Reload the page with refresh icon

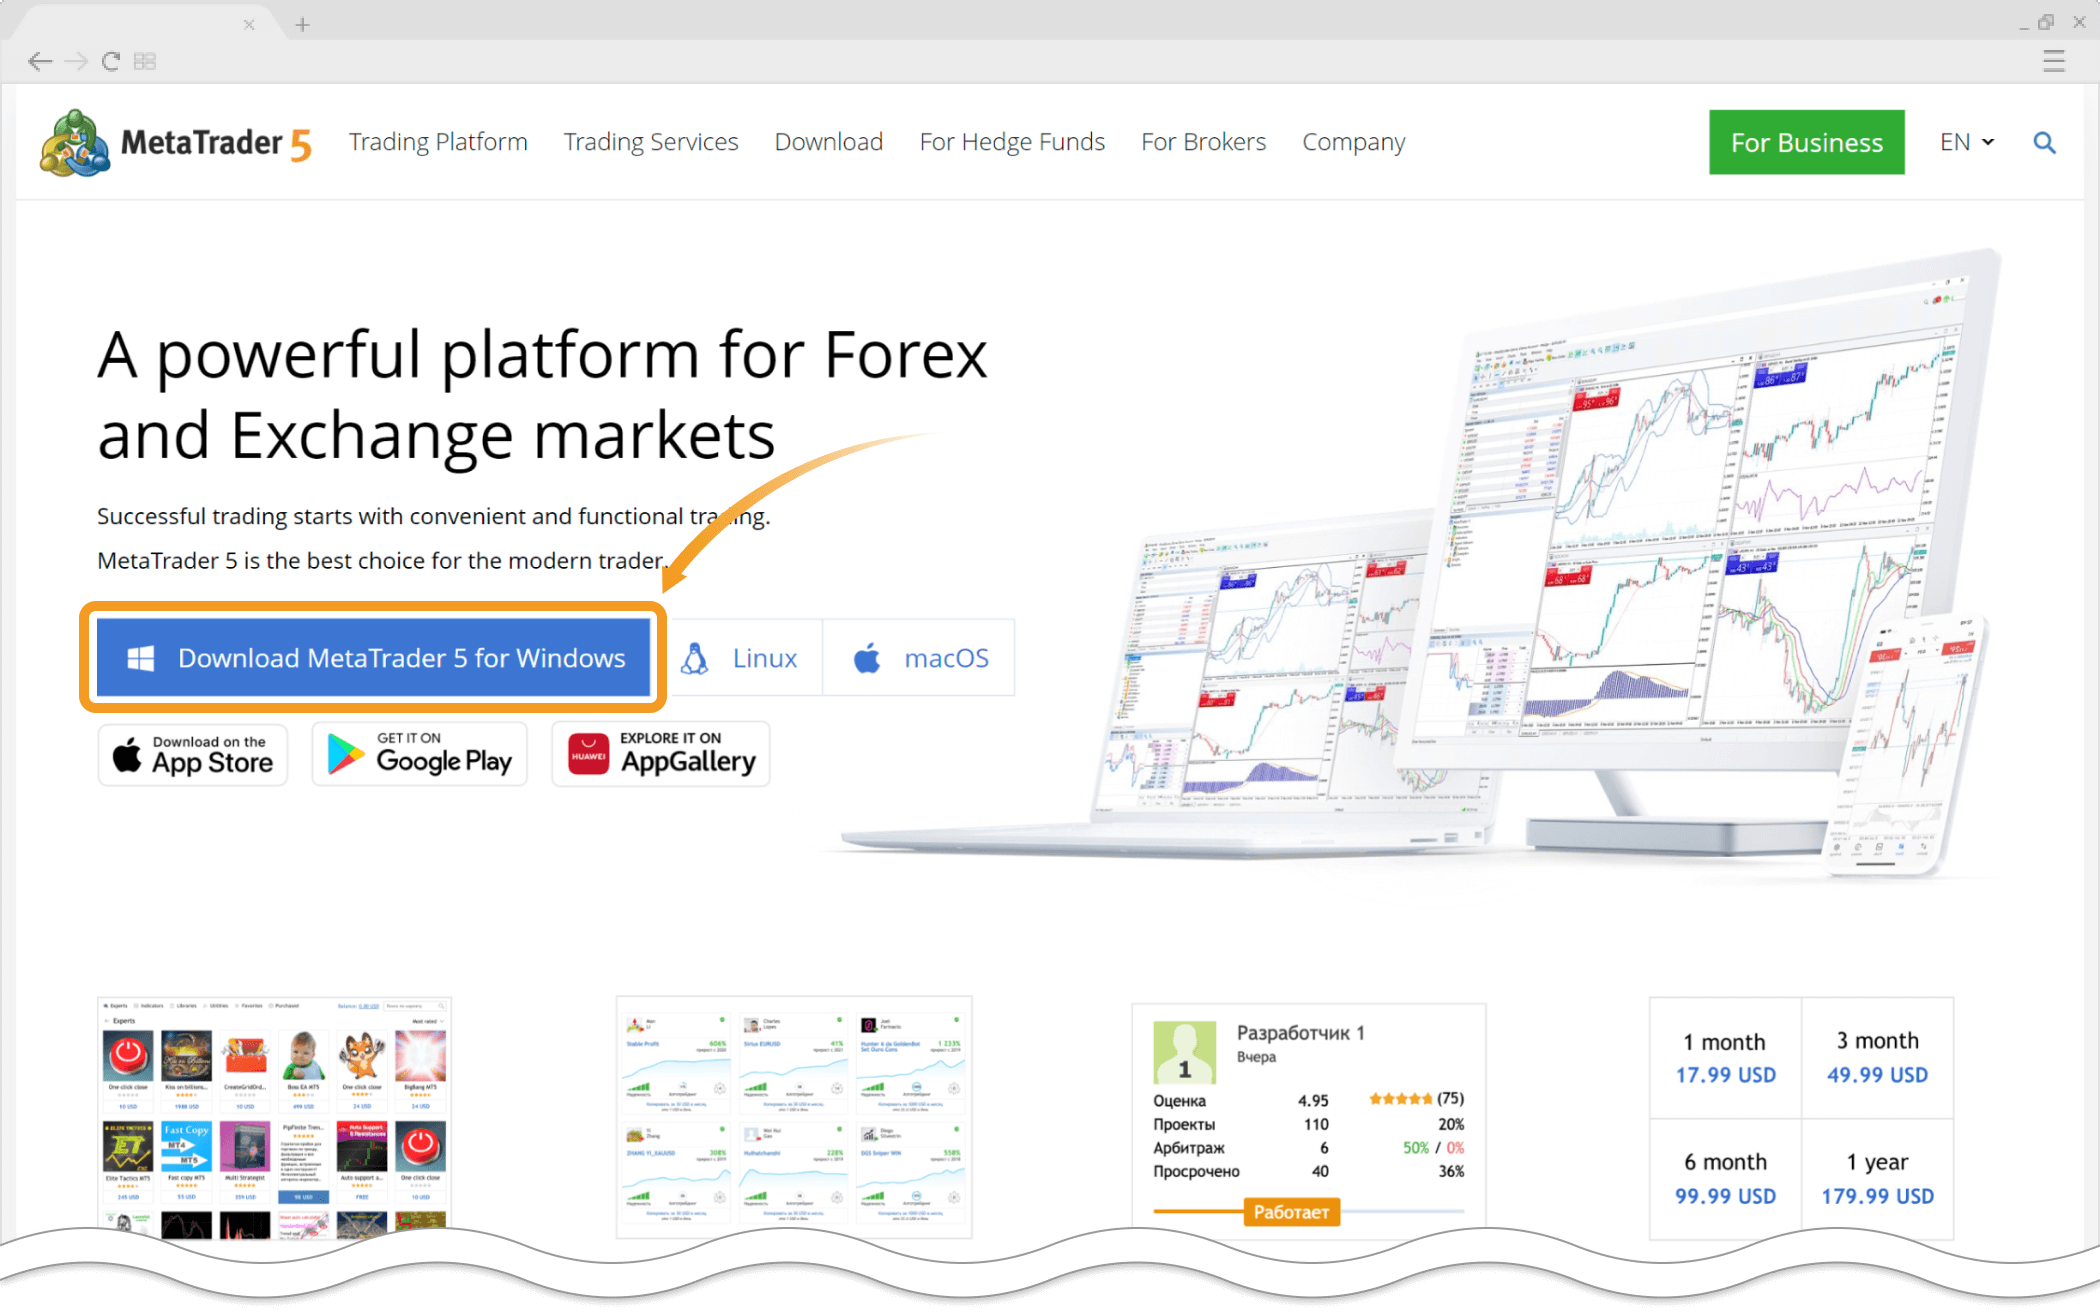[111, 62]
